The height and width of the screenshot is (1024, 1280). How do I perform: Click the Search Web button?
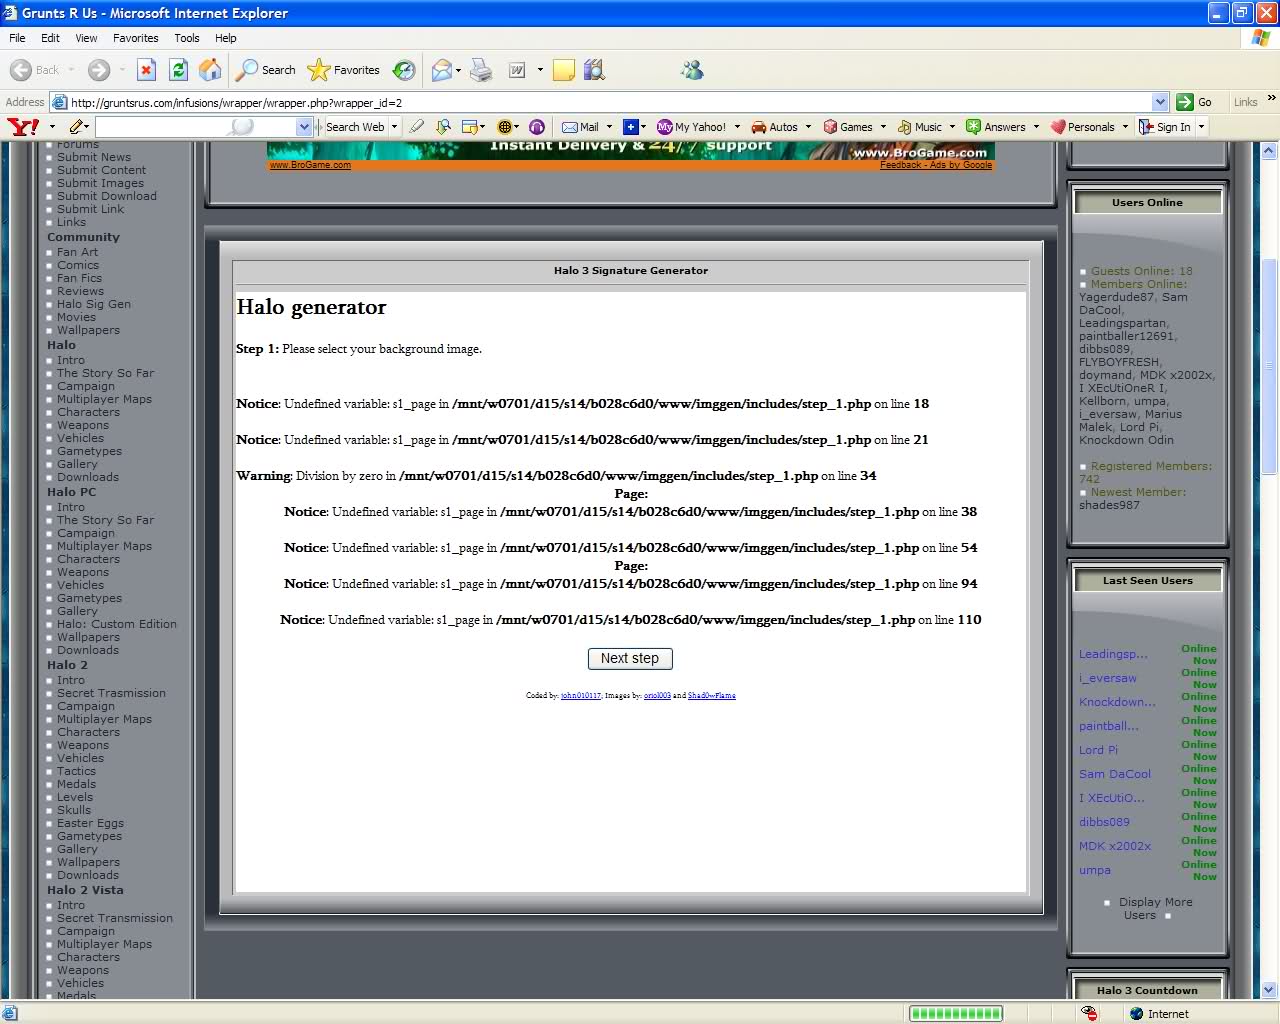355,127
